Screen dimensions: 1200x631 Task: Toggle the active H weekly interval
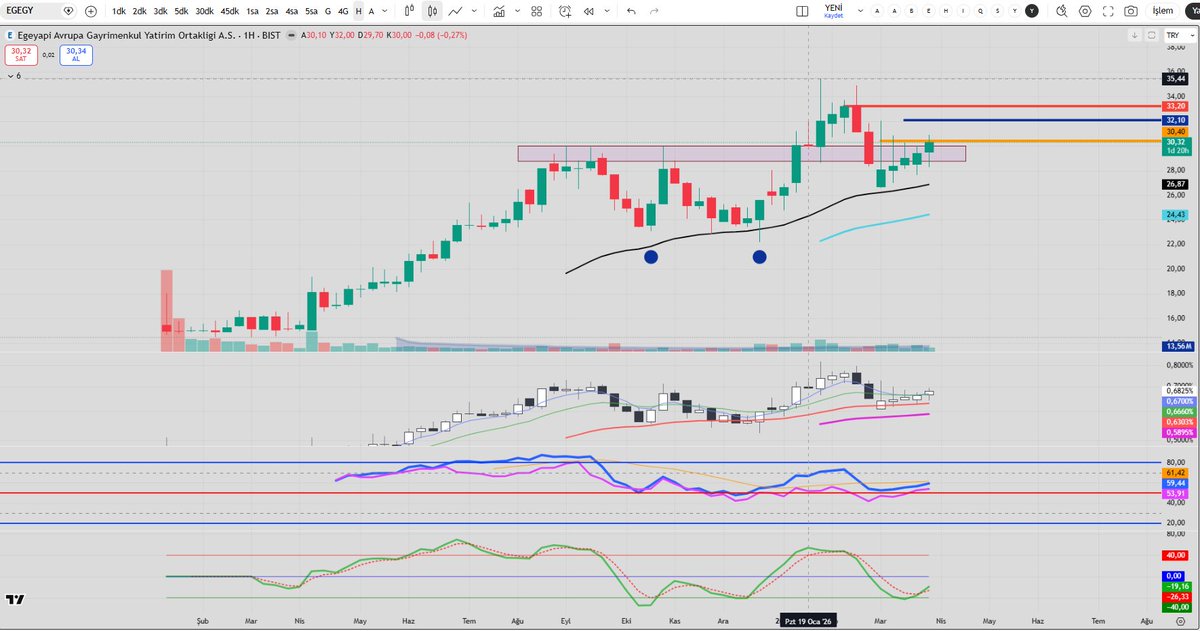(x=358, y=11)
